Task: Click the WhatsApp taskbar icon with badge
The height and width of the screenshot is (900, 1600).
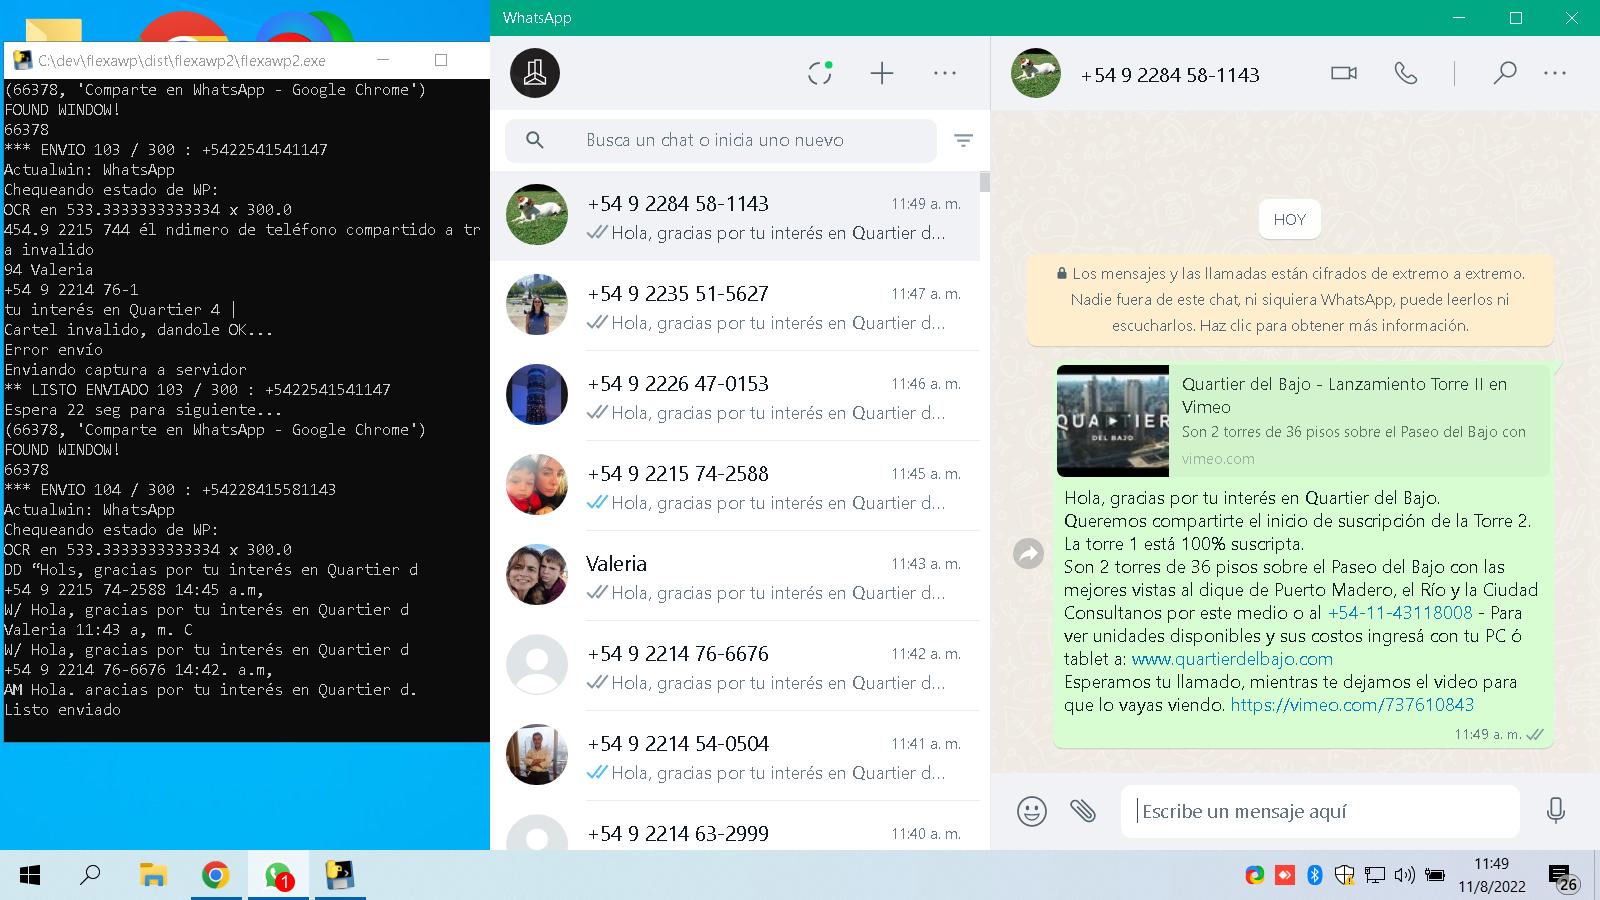Action: click(279, 876)
